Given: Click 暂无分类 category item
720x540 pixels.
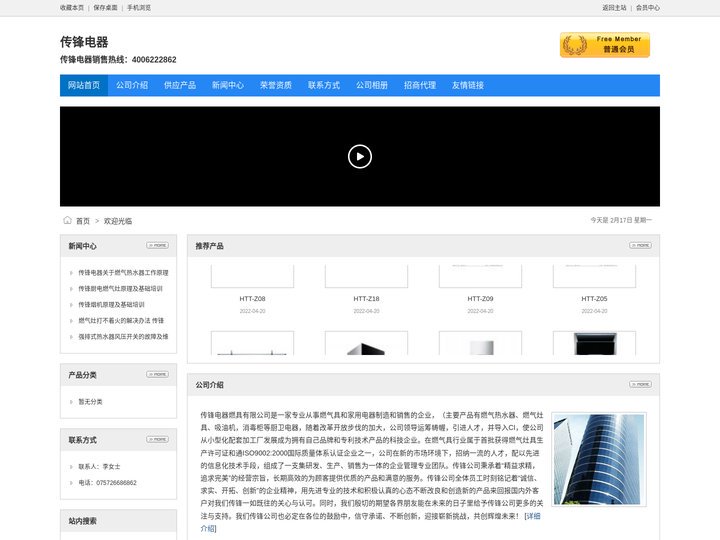Looking at the screenshot, I should point(90,402).
